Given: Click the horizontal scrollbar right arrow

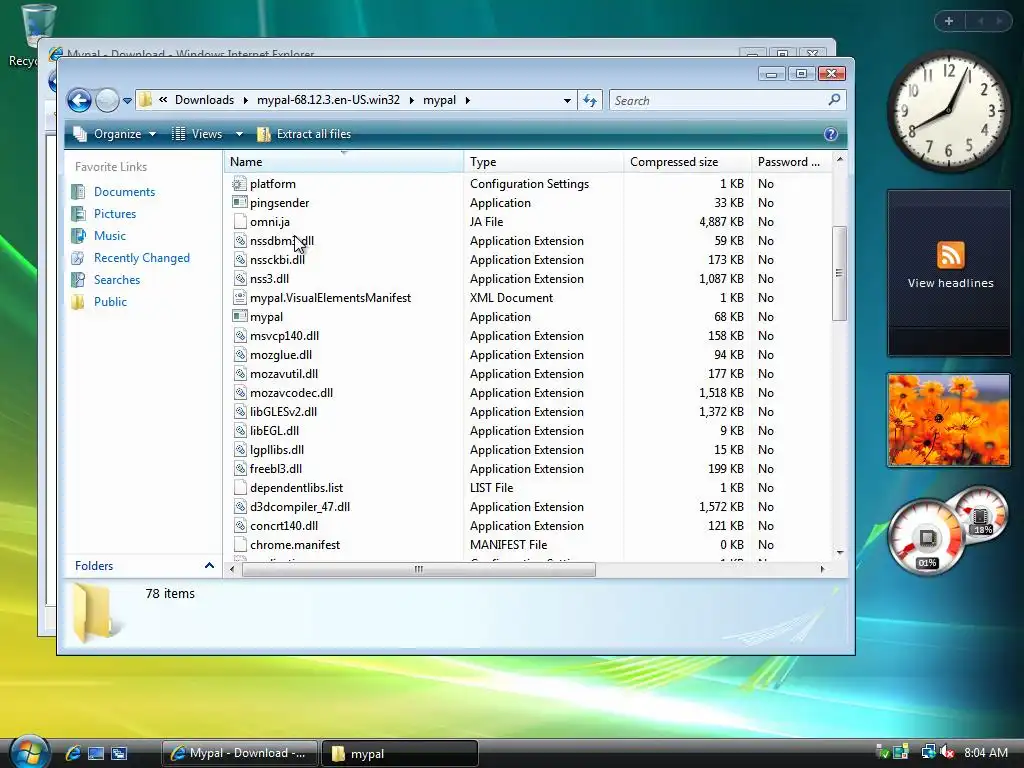Looking at the screenshot, I should coord(822,569).
